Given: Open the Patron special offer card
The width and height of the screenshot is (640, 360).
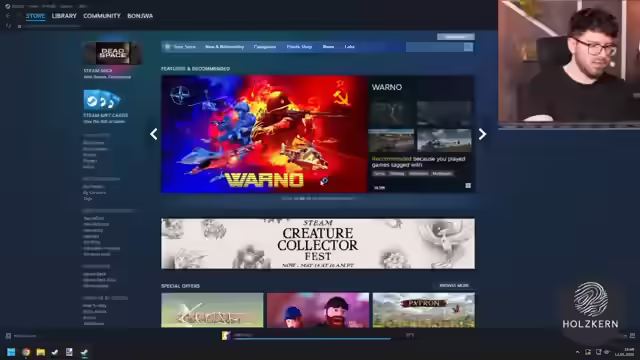Looking at the screenshot, I should click(x=424, y=310).
